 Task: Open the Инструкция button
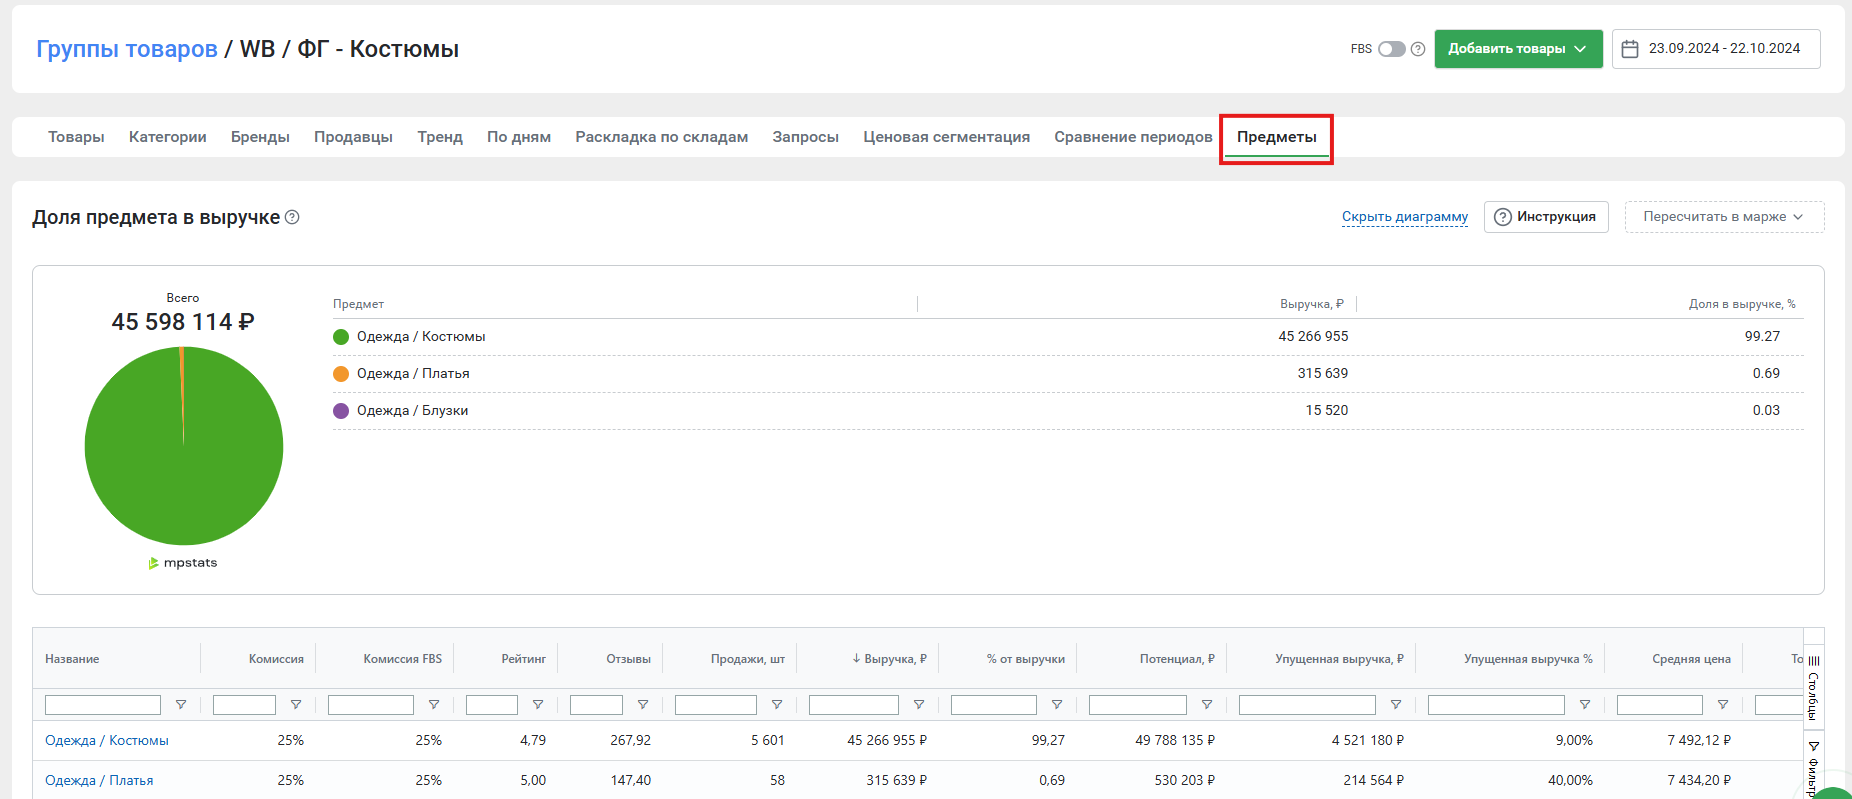(1546, 217)
